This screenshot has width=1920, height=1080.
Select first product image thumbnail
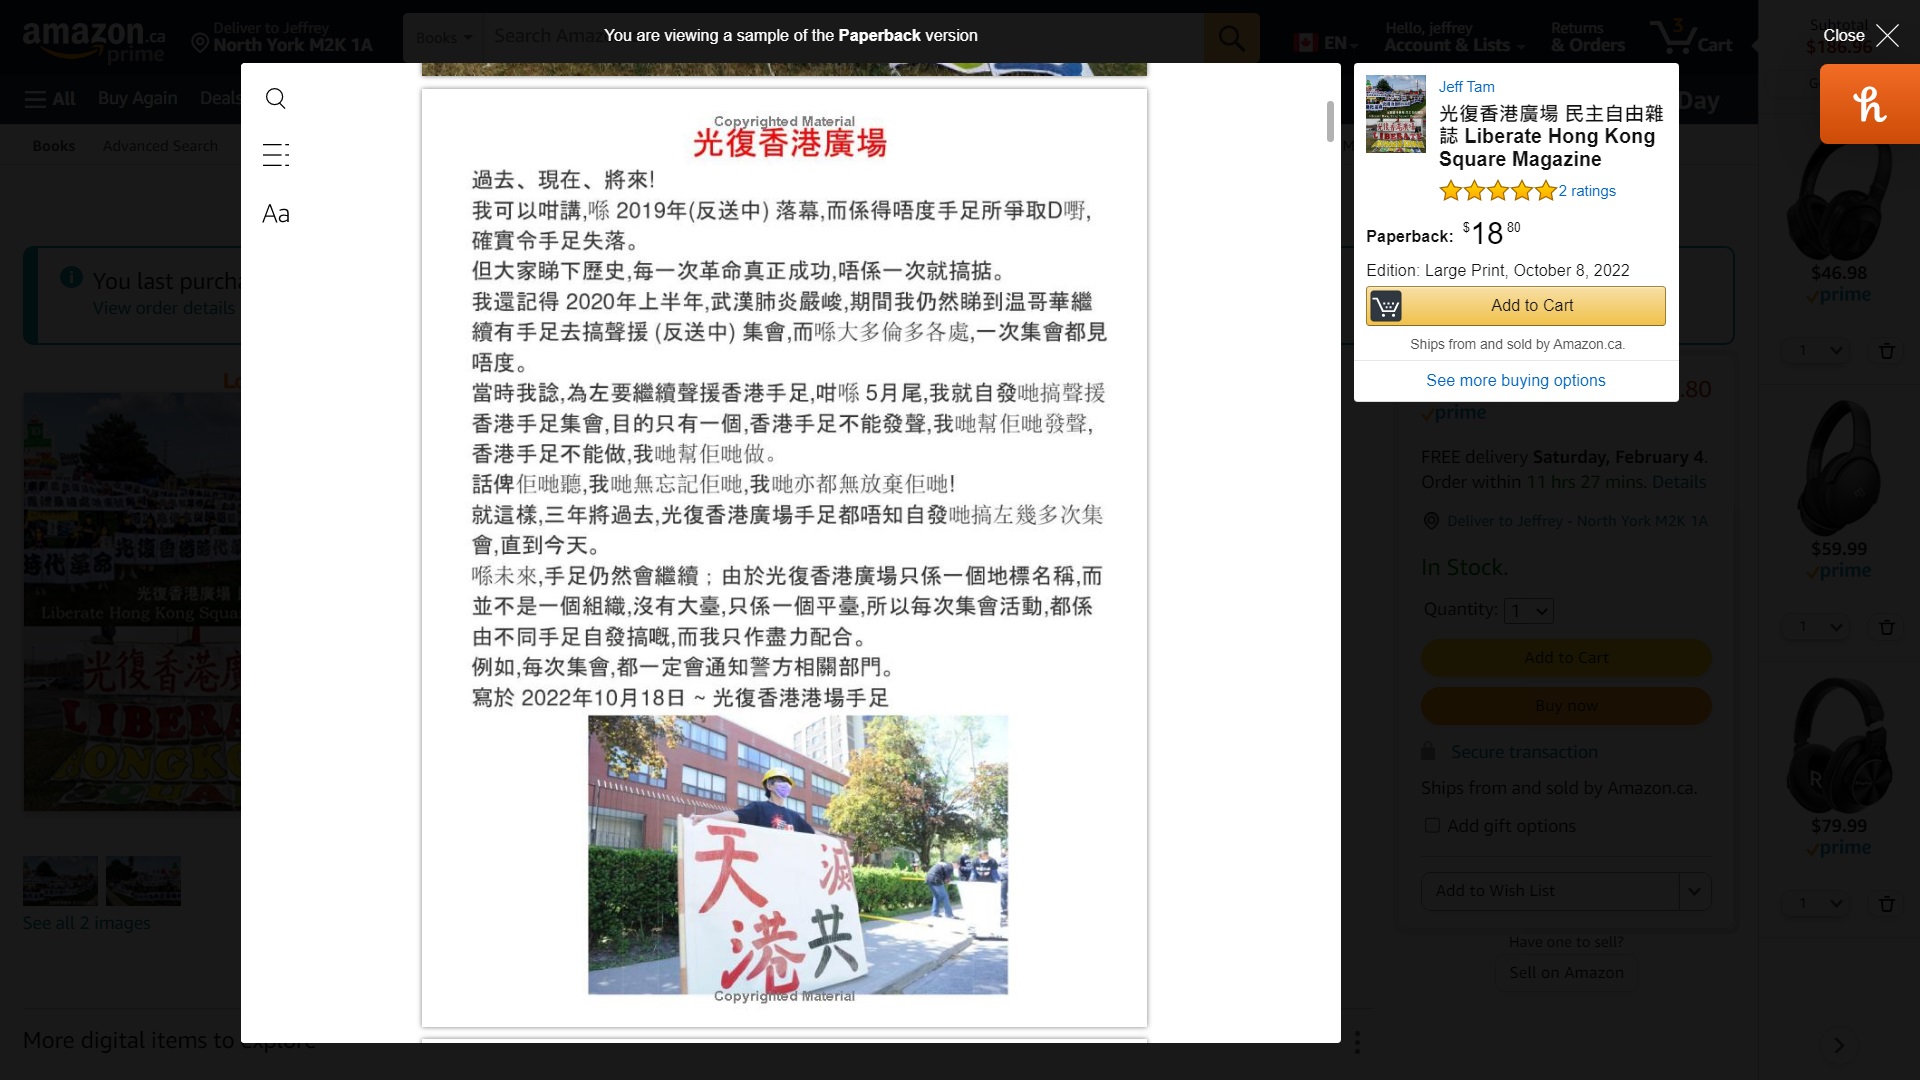(60, 881)
